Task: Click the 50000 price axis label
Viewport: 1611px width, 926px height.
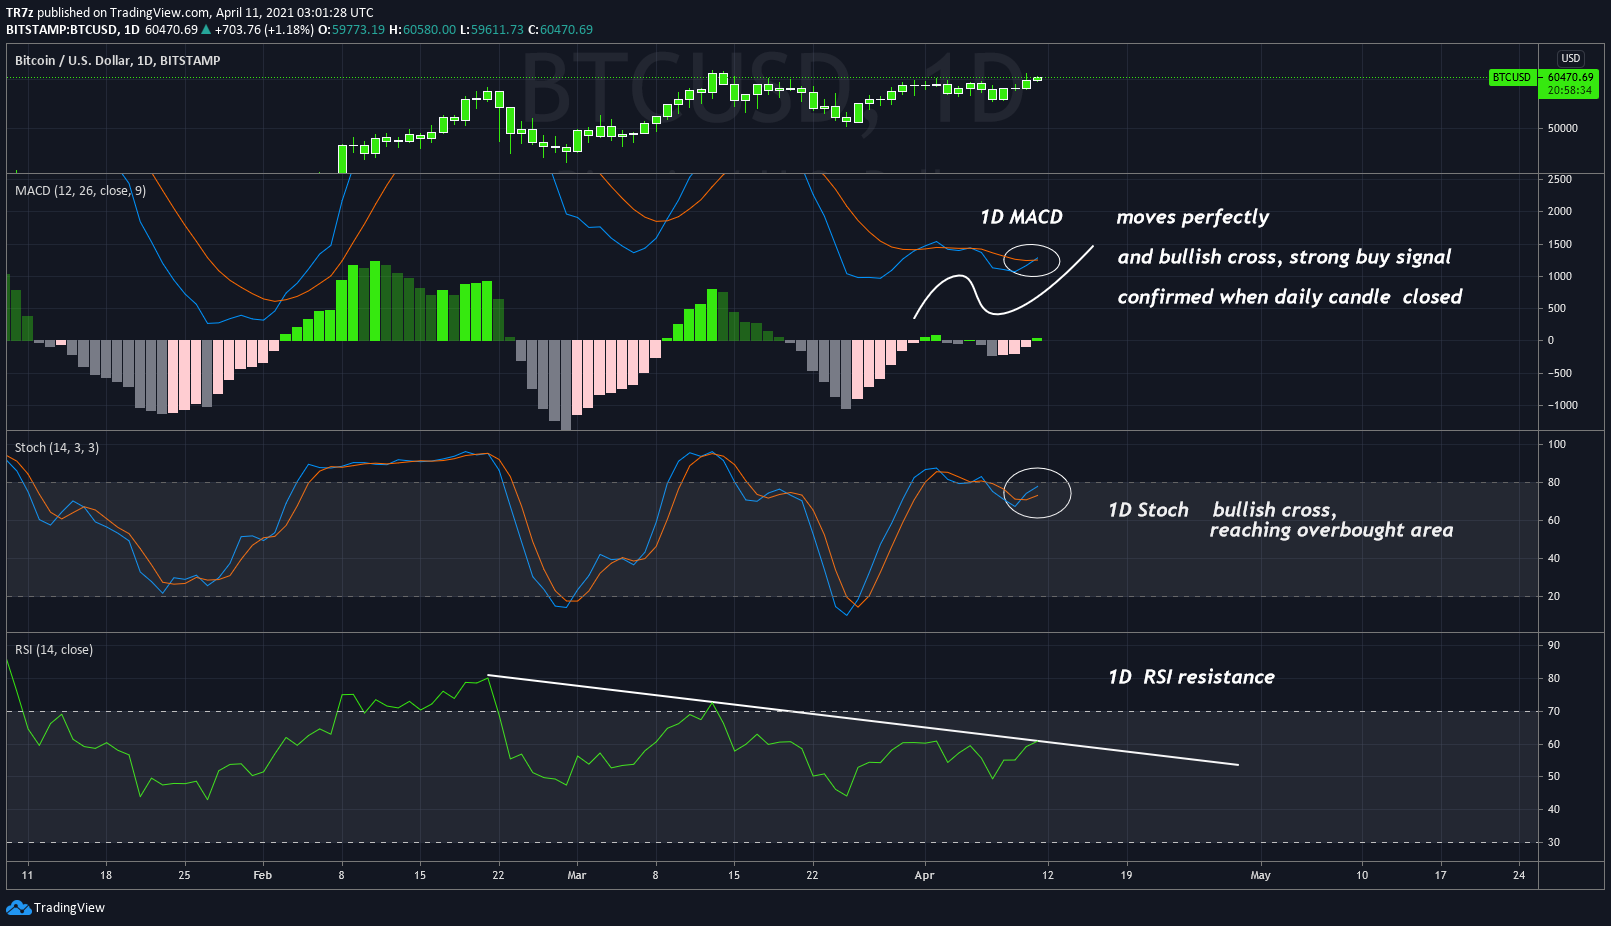Action: click(x=1562, y=128)
